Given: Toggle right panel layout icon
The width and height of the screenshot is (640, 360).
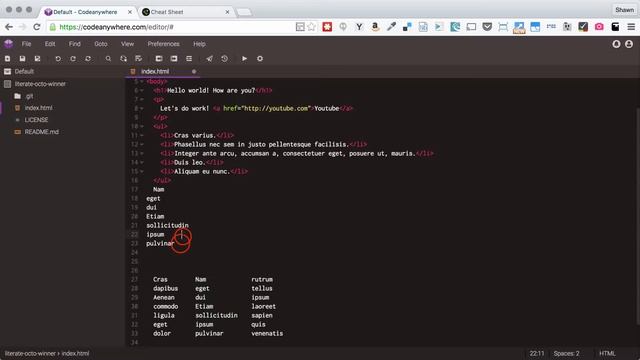Looking at the screenshot, I should [x=174, y=59].
